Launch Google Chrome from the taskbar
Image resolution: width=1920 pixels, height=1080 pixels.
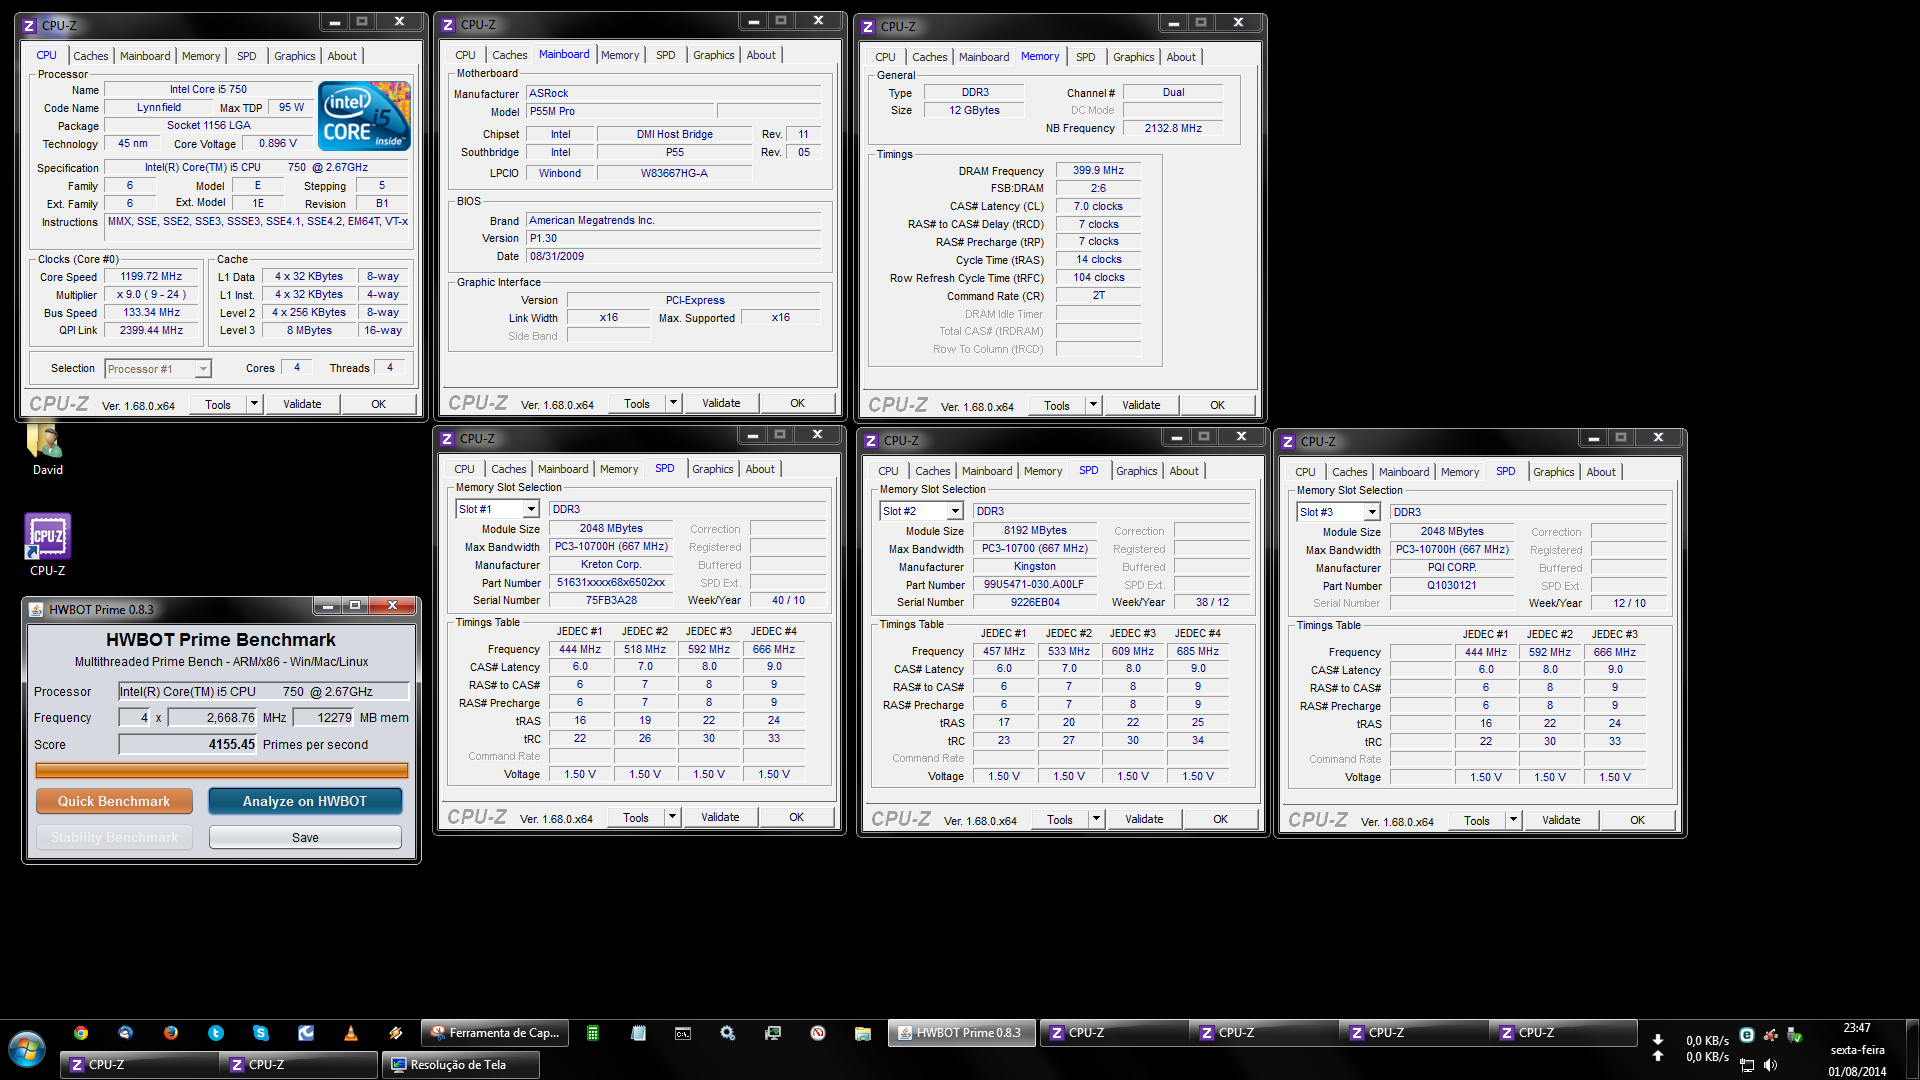click(81, 1033)
